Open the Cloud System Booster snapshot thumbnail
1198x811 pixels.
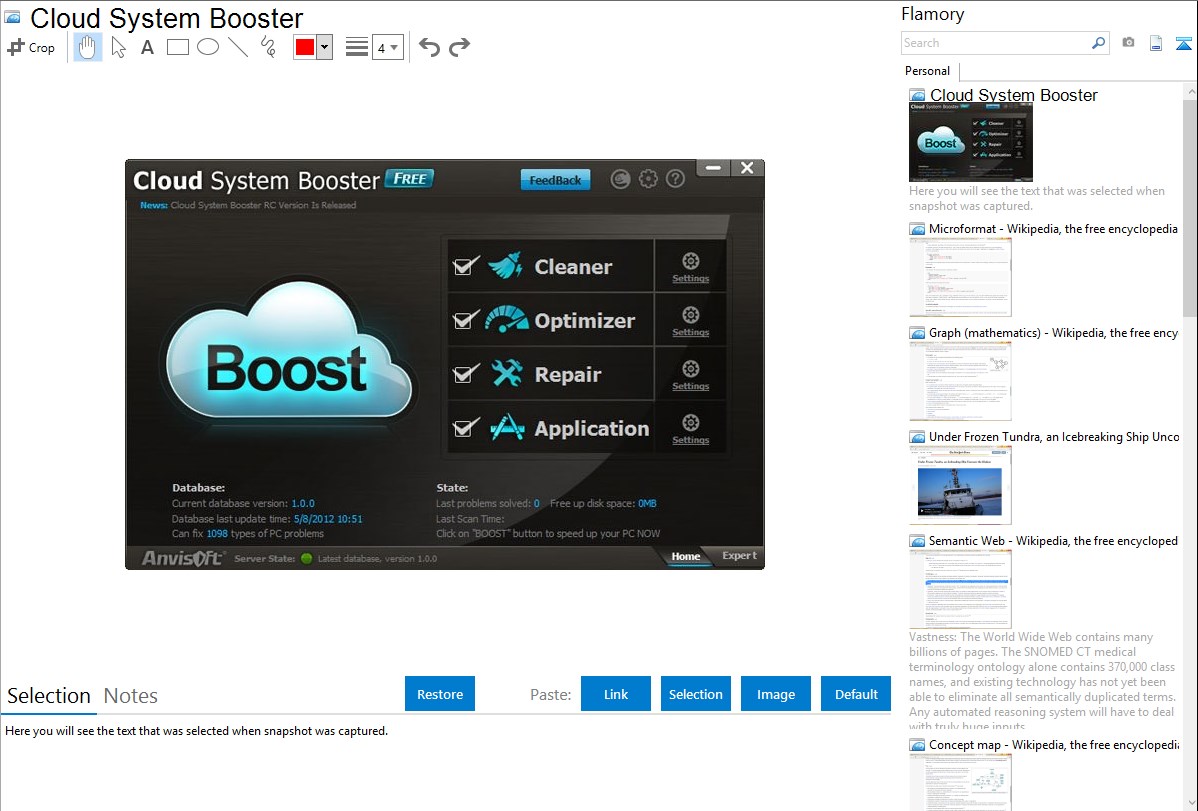(x=970, y=142)
